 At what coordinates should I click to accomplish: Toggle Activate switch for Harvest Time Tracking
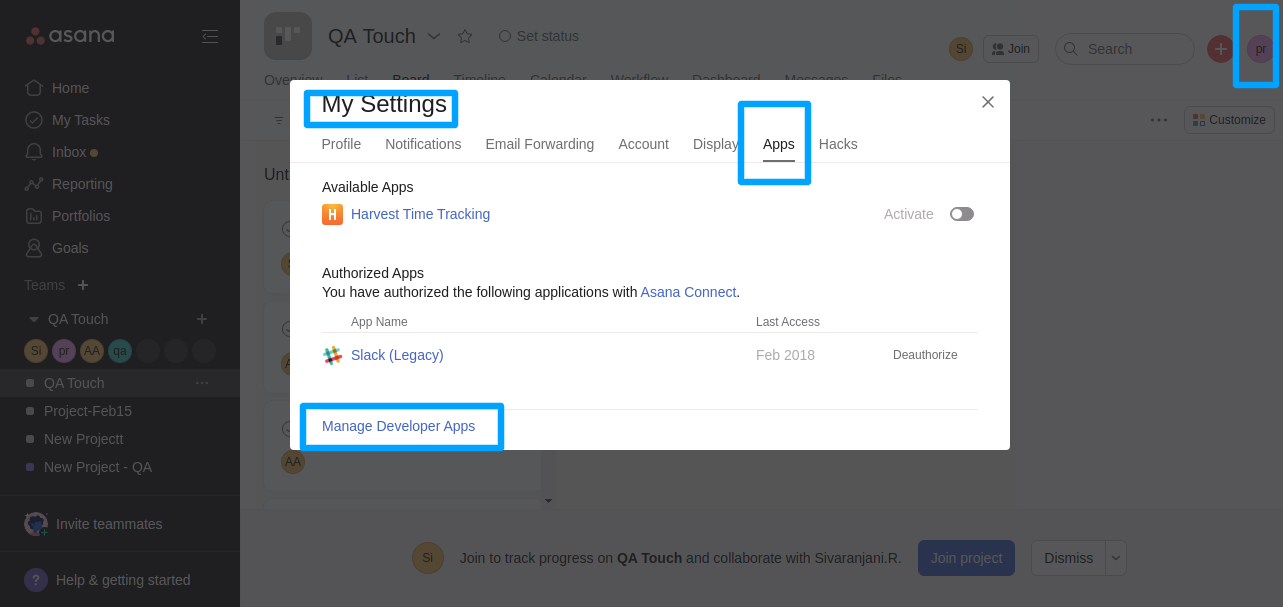961,214
